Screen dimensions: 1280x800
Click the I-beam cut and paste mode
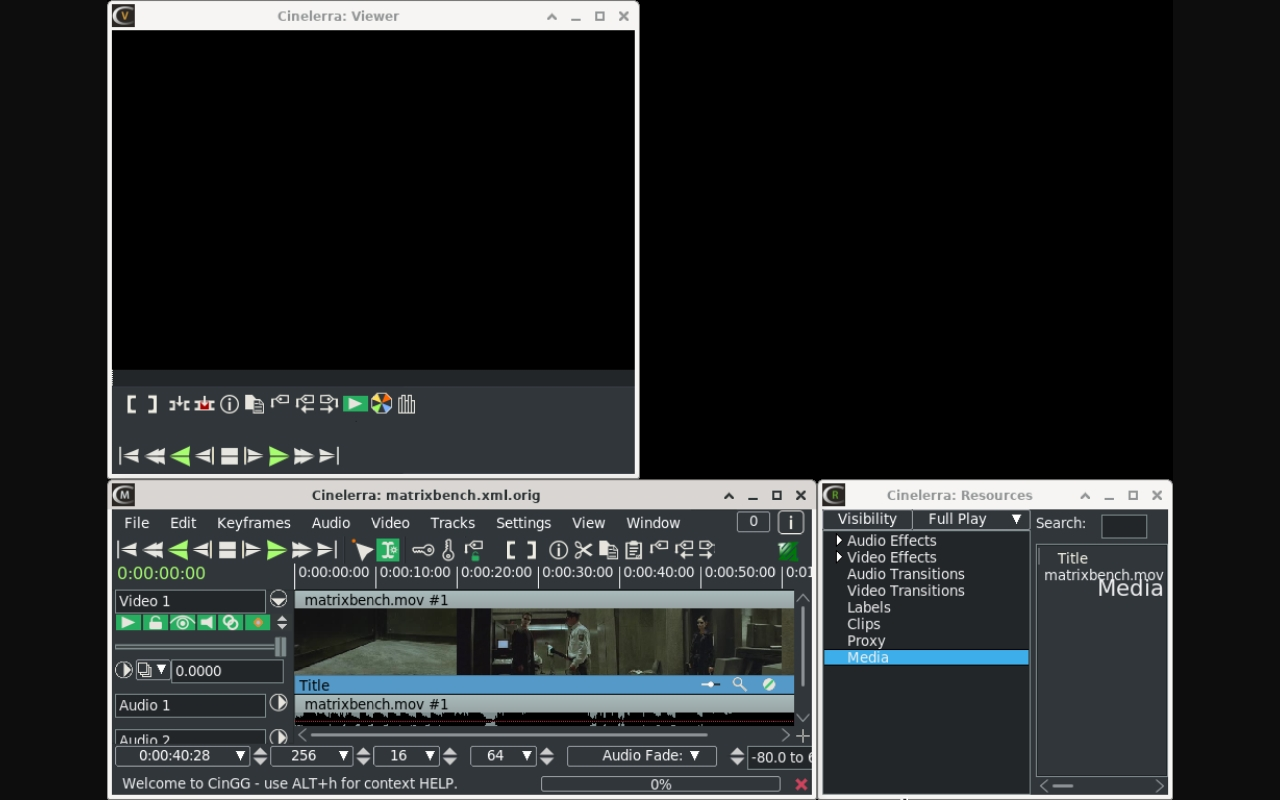388,550
